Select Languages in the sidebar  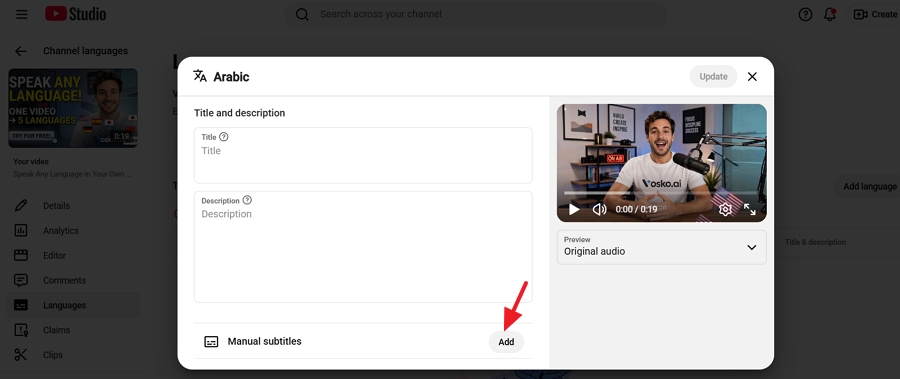click(73, 305)
